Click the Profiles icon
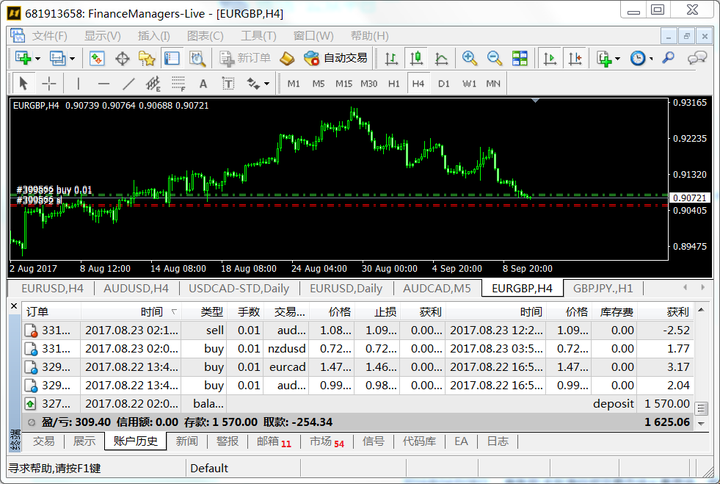 57,58
